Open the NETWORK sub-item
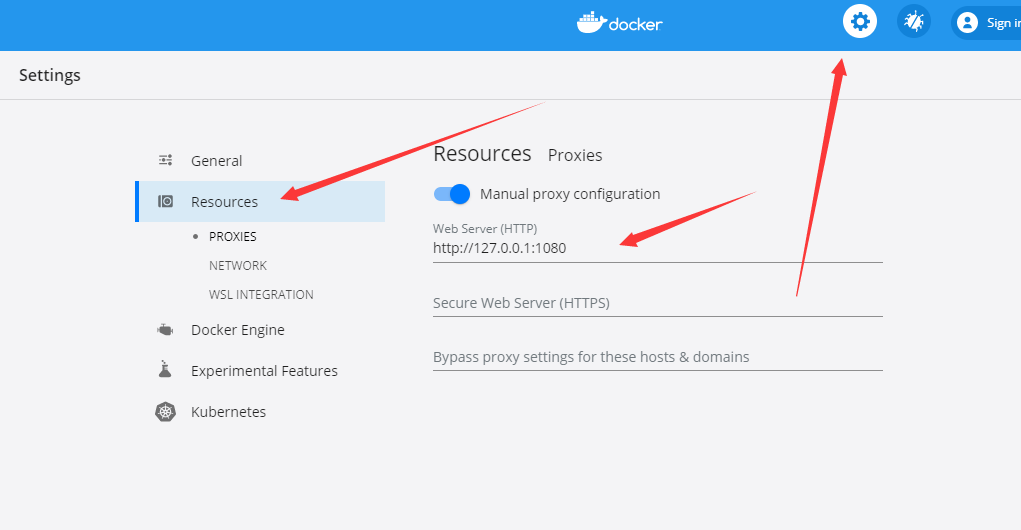This screenshot has height=530, width=1021. tap(238, 266)
